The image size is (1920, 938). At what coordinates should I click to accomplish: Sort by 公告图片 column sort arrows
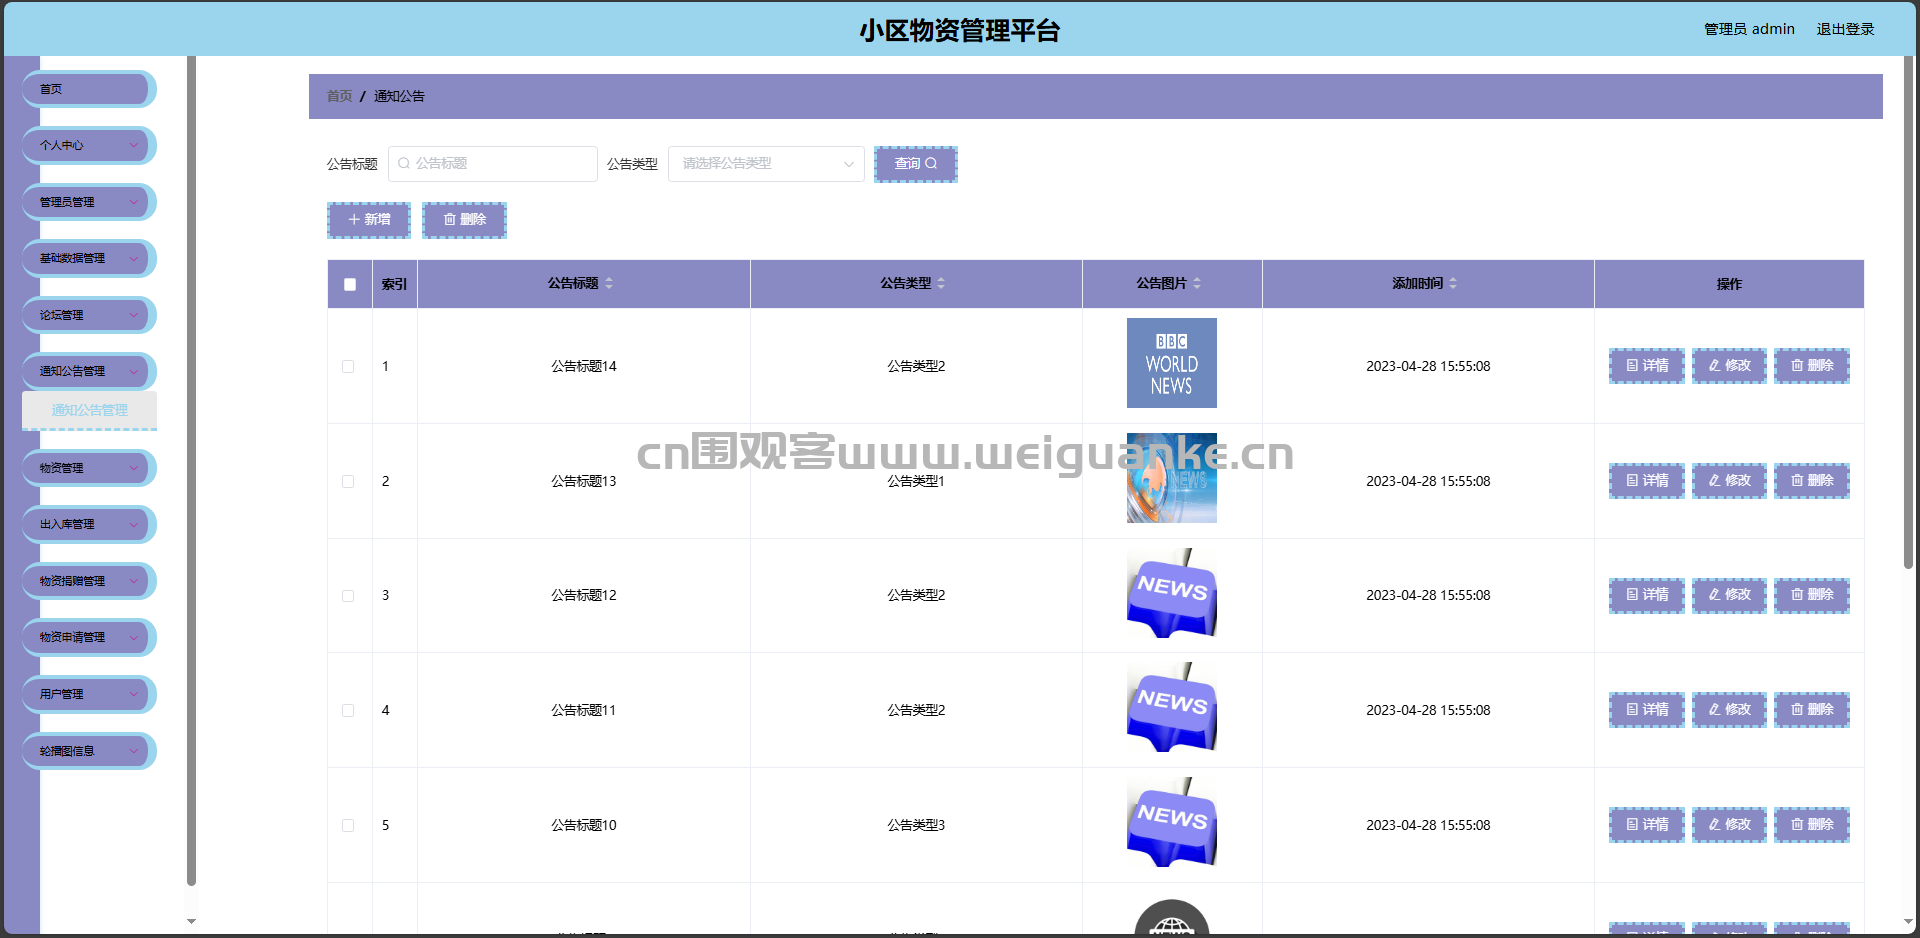[x=1197, y=284]
